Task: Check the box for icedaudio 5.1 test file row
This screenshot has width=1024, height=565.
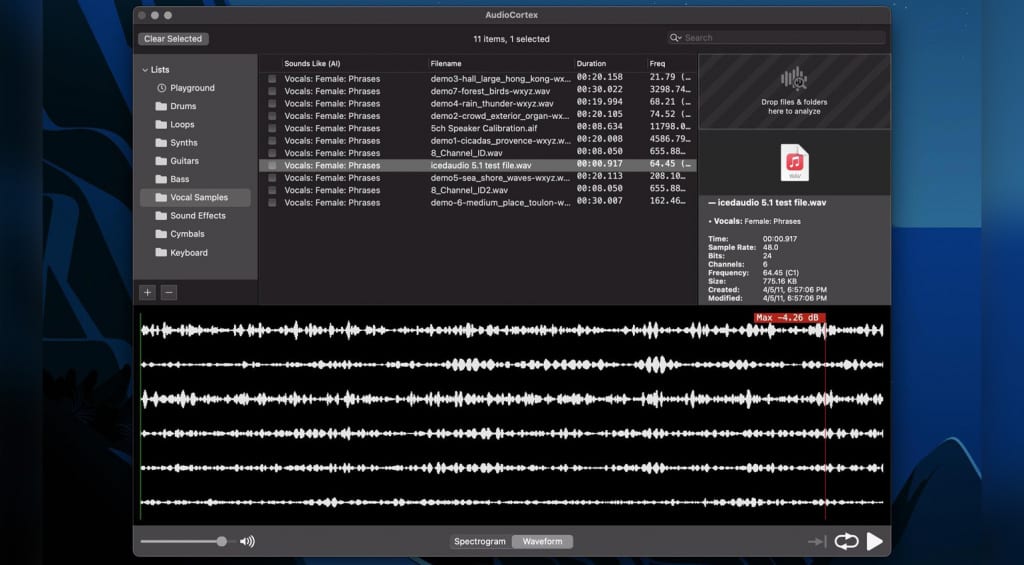Action: pyautogui.click(x=272, y=165)
